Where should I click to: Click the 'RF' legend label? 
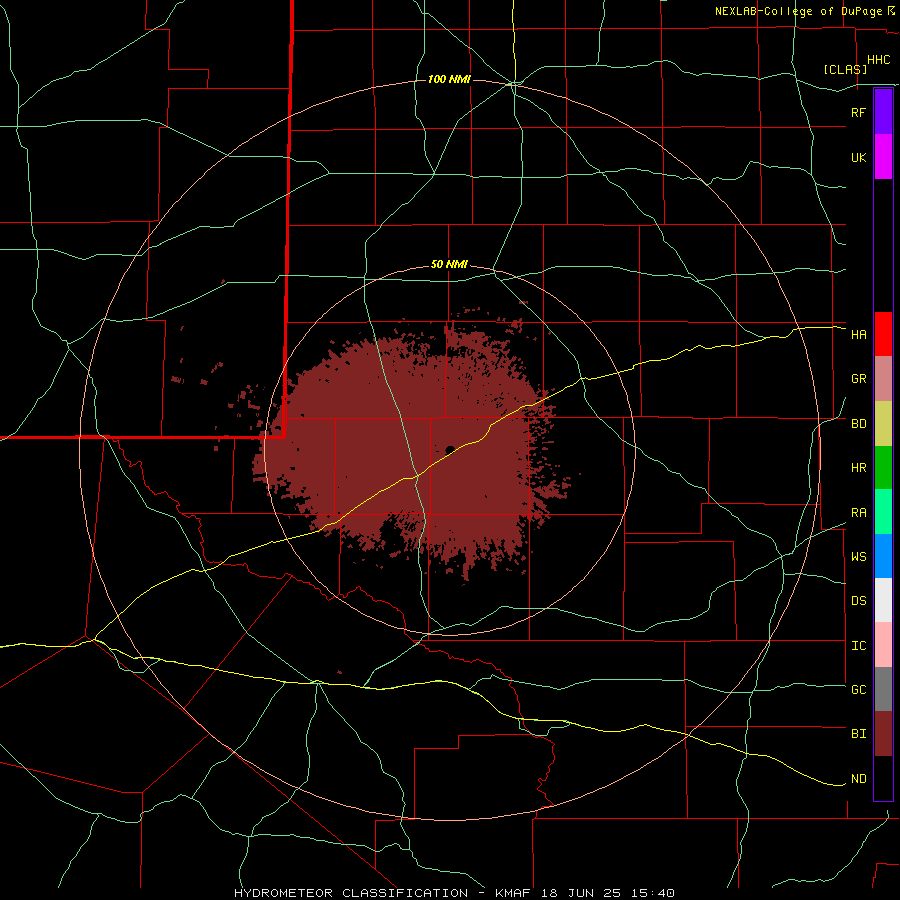click(859, 112)
